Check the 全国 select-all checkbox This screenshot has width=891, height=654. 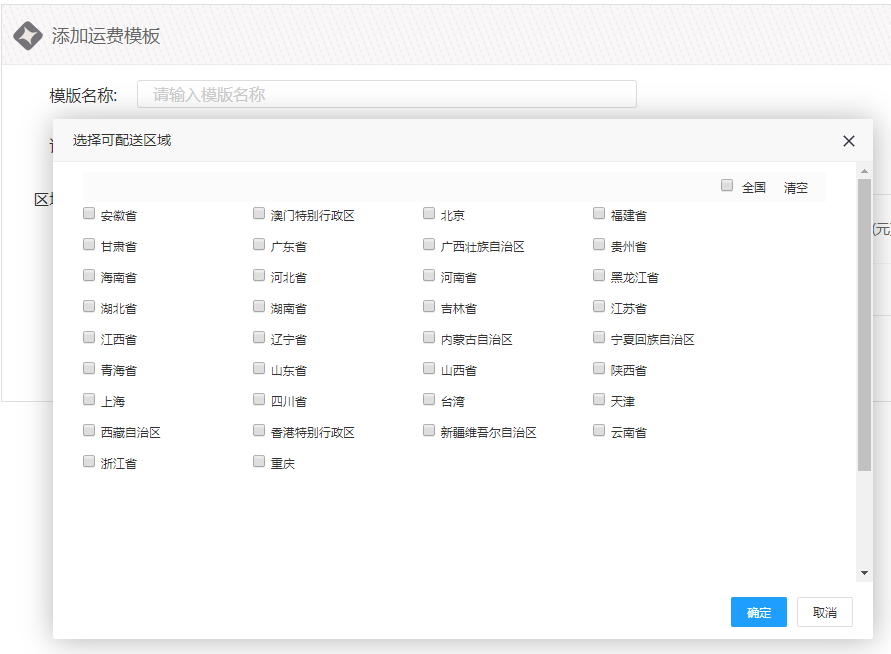pos(727,186)
